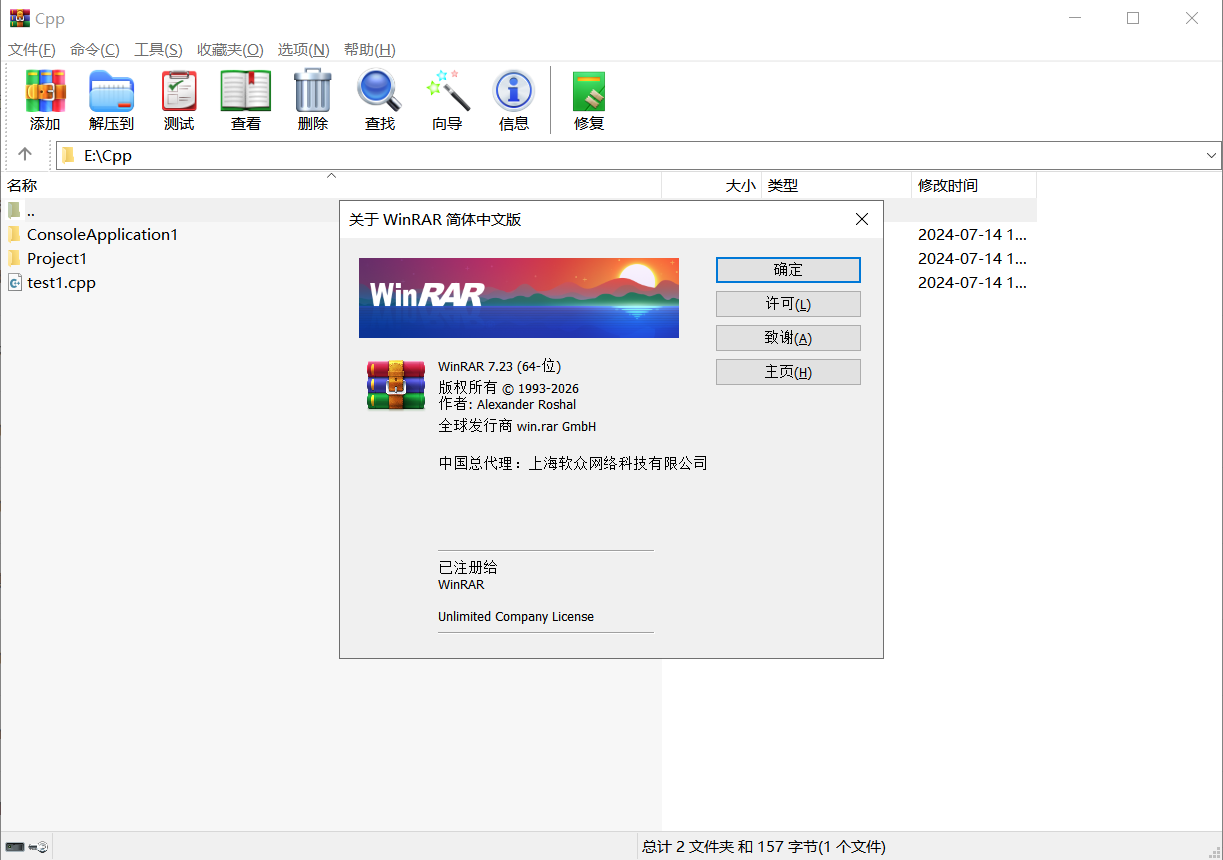The image size is (1223, 860).
Task: Click the test1.cpp file icon
Action: [x=14, y=282]
